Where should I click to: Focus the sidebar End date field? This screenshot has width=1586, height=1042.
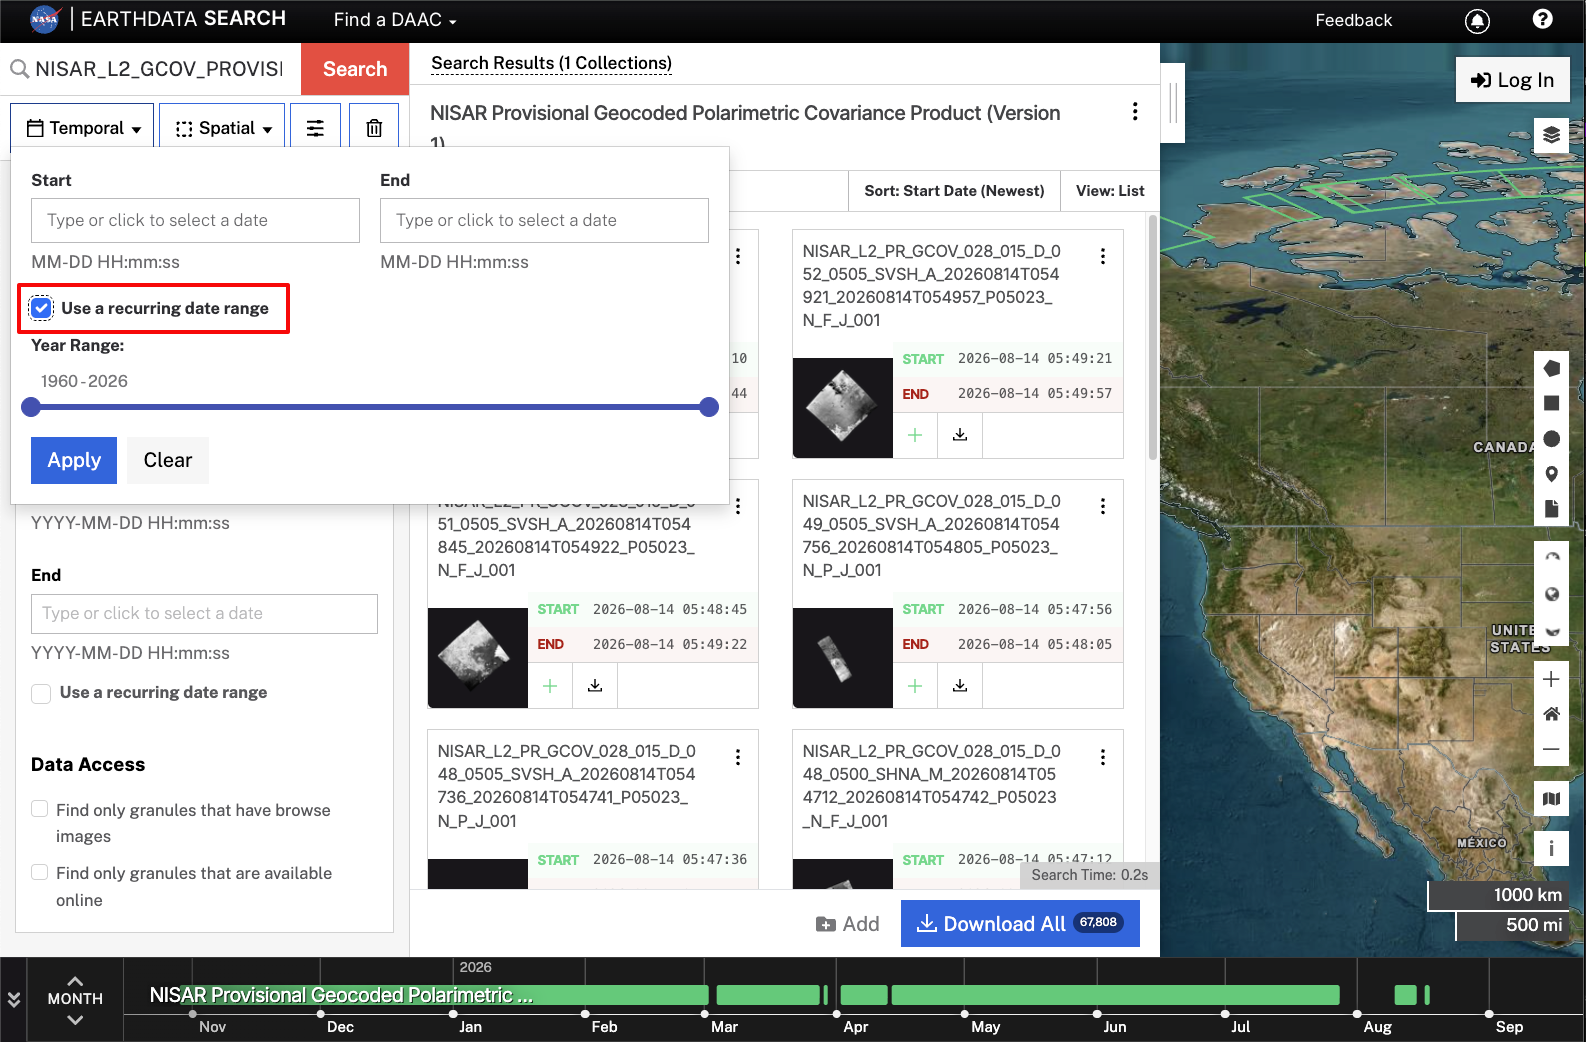click(204, 614)
